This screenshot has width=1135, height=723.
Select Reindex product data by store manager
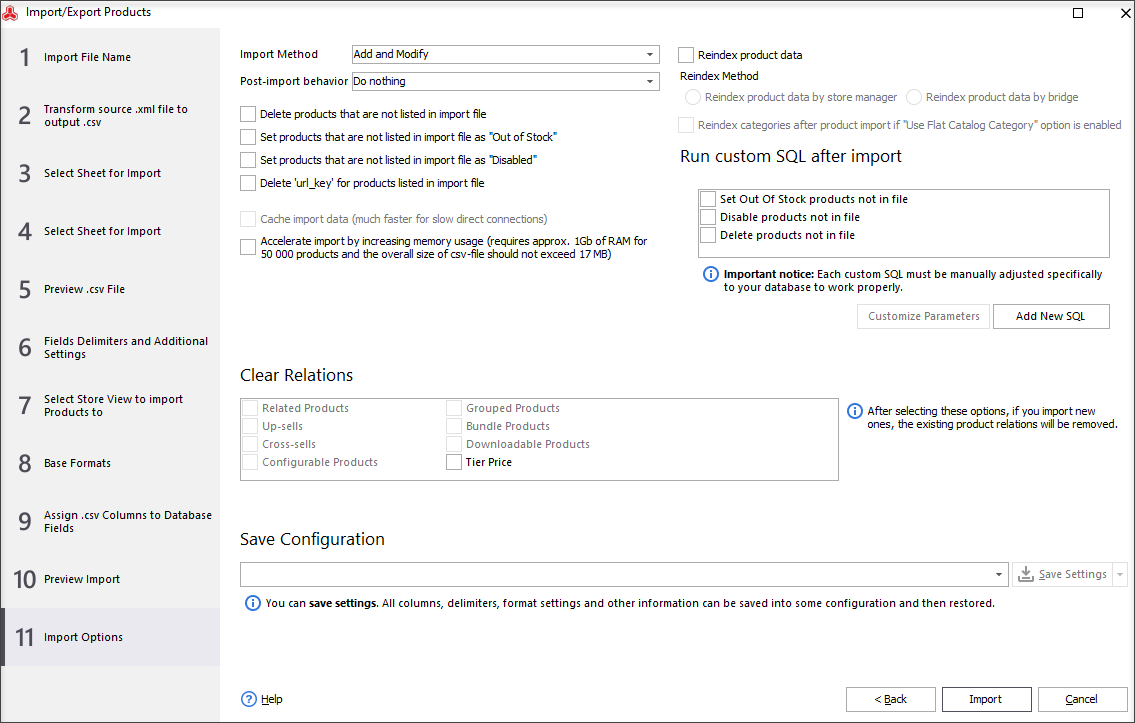[x=693, y=97]
